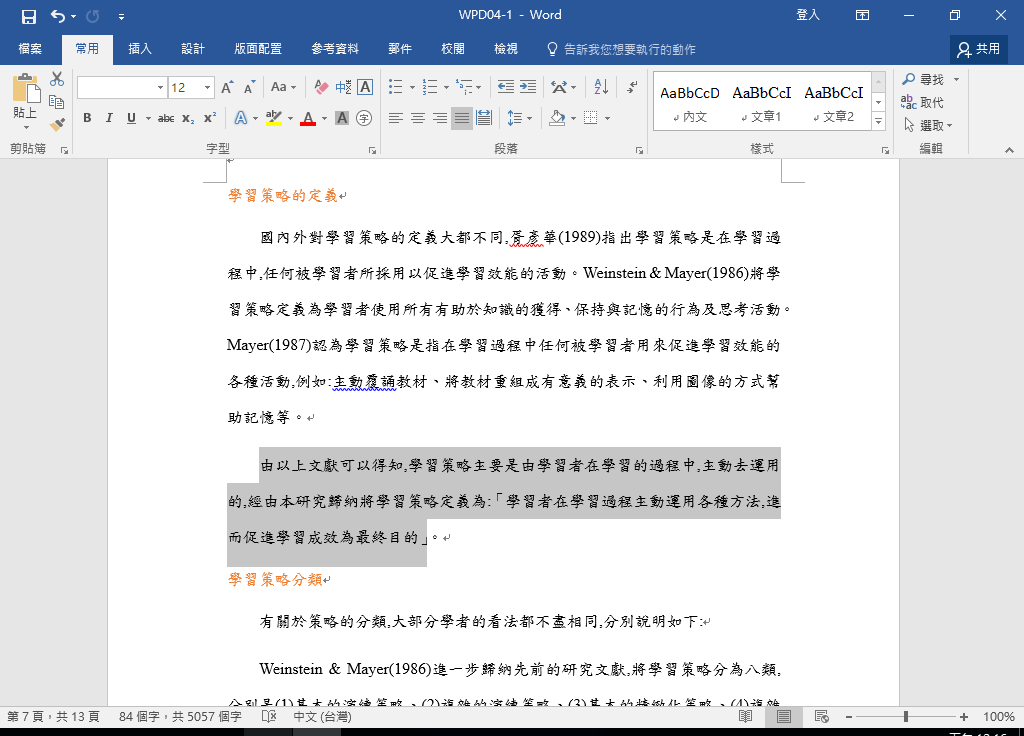The image size is (1024, 736).
Task: Toggle justify alignment
Action: [x=462, y=118]
